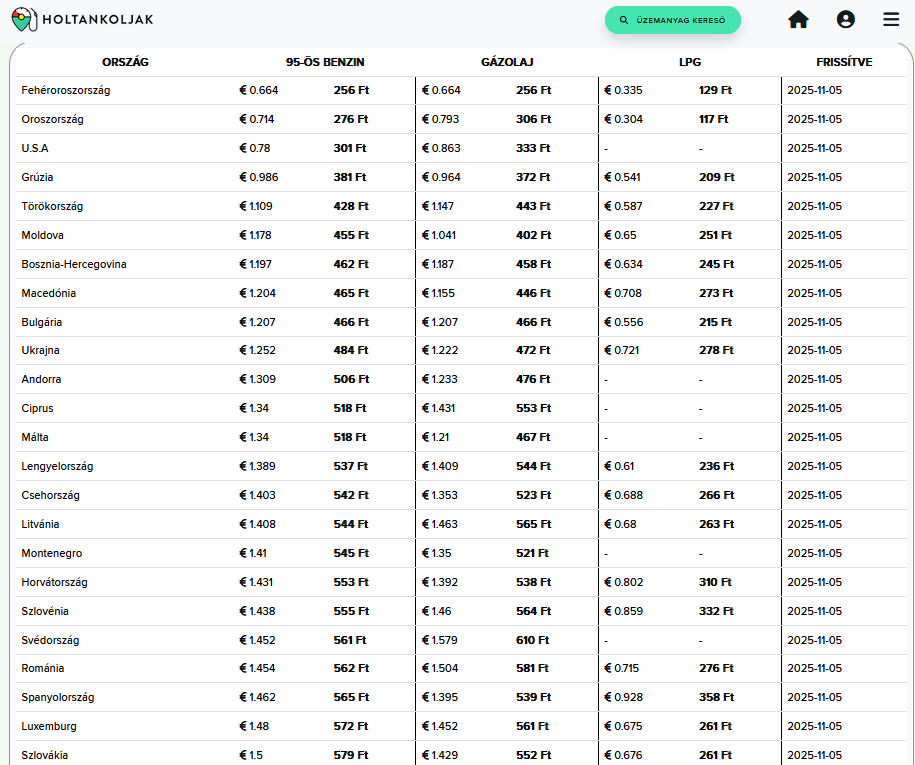Image resolution: width=915 pixels, height=765 pixels.
Task: Click the Holtankoljak logo
Action: (83, 19)
